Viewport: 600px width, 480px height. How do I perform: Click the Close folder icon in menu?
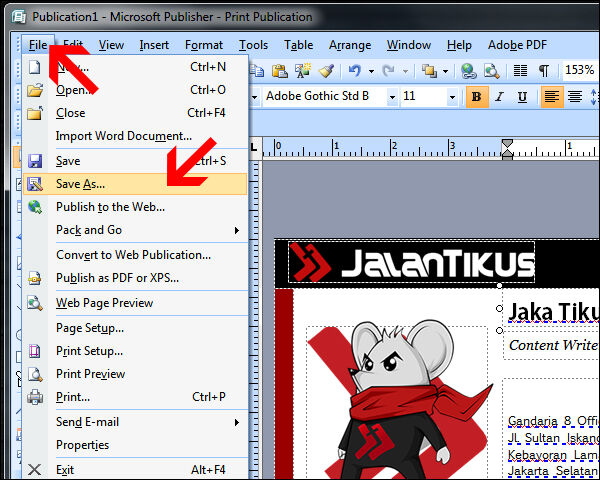tap(35, 113)
